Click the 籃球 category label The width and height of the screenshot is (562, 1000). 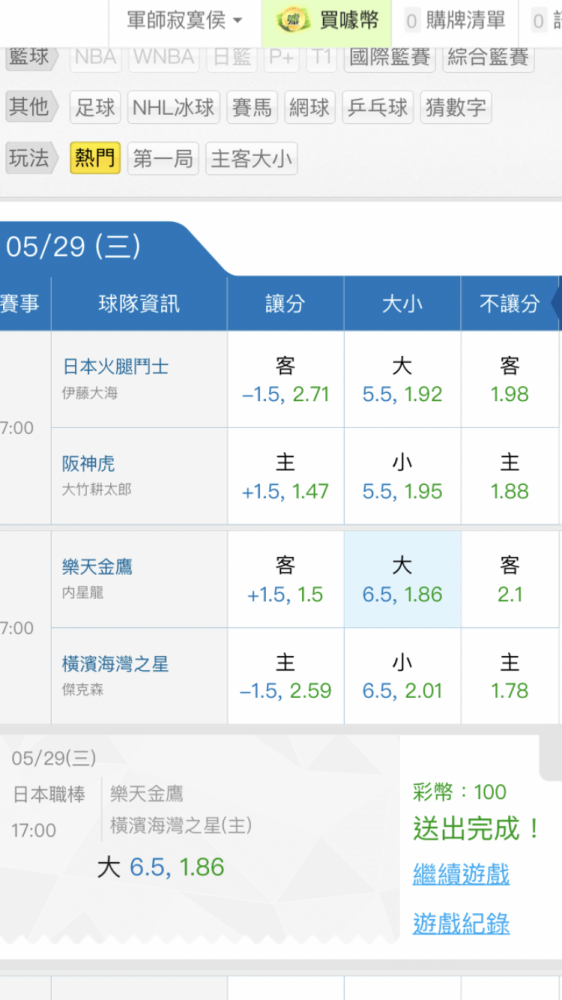[31, 57]
